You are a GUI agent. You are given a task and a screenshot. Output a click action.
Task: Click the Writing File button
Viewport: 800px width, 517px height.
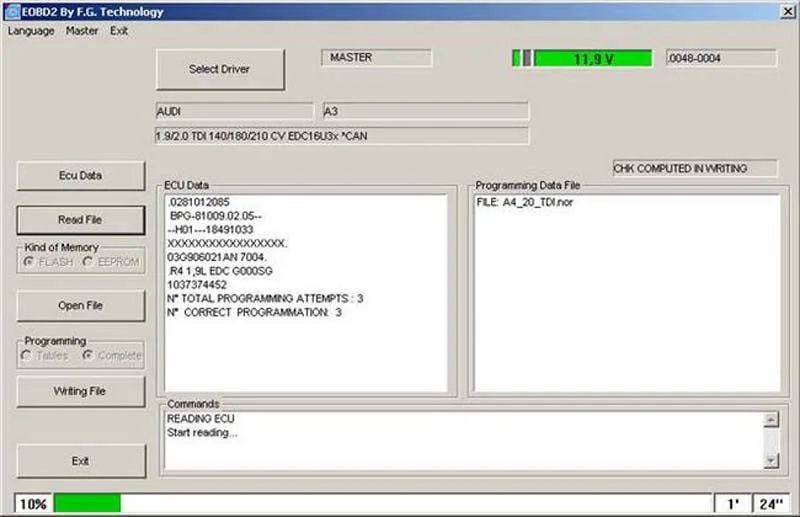pos(81,391)
